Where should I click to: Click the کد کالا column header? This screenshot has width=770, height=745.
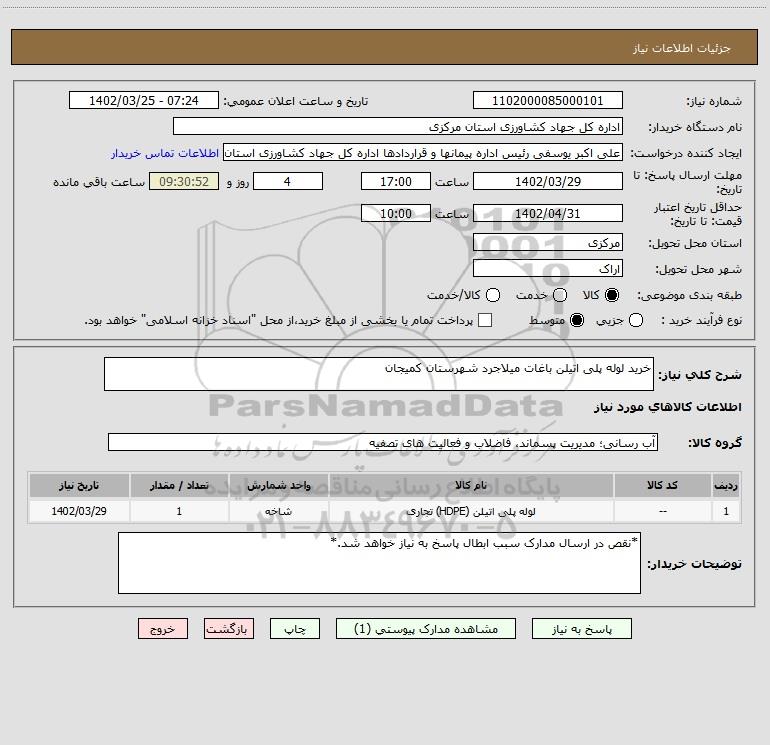click(x=662, y=485)
